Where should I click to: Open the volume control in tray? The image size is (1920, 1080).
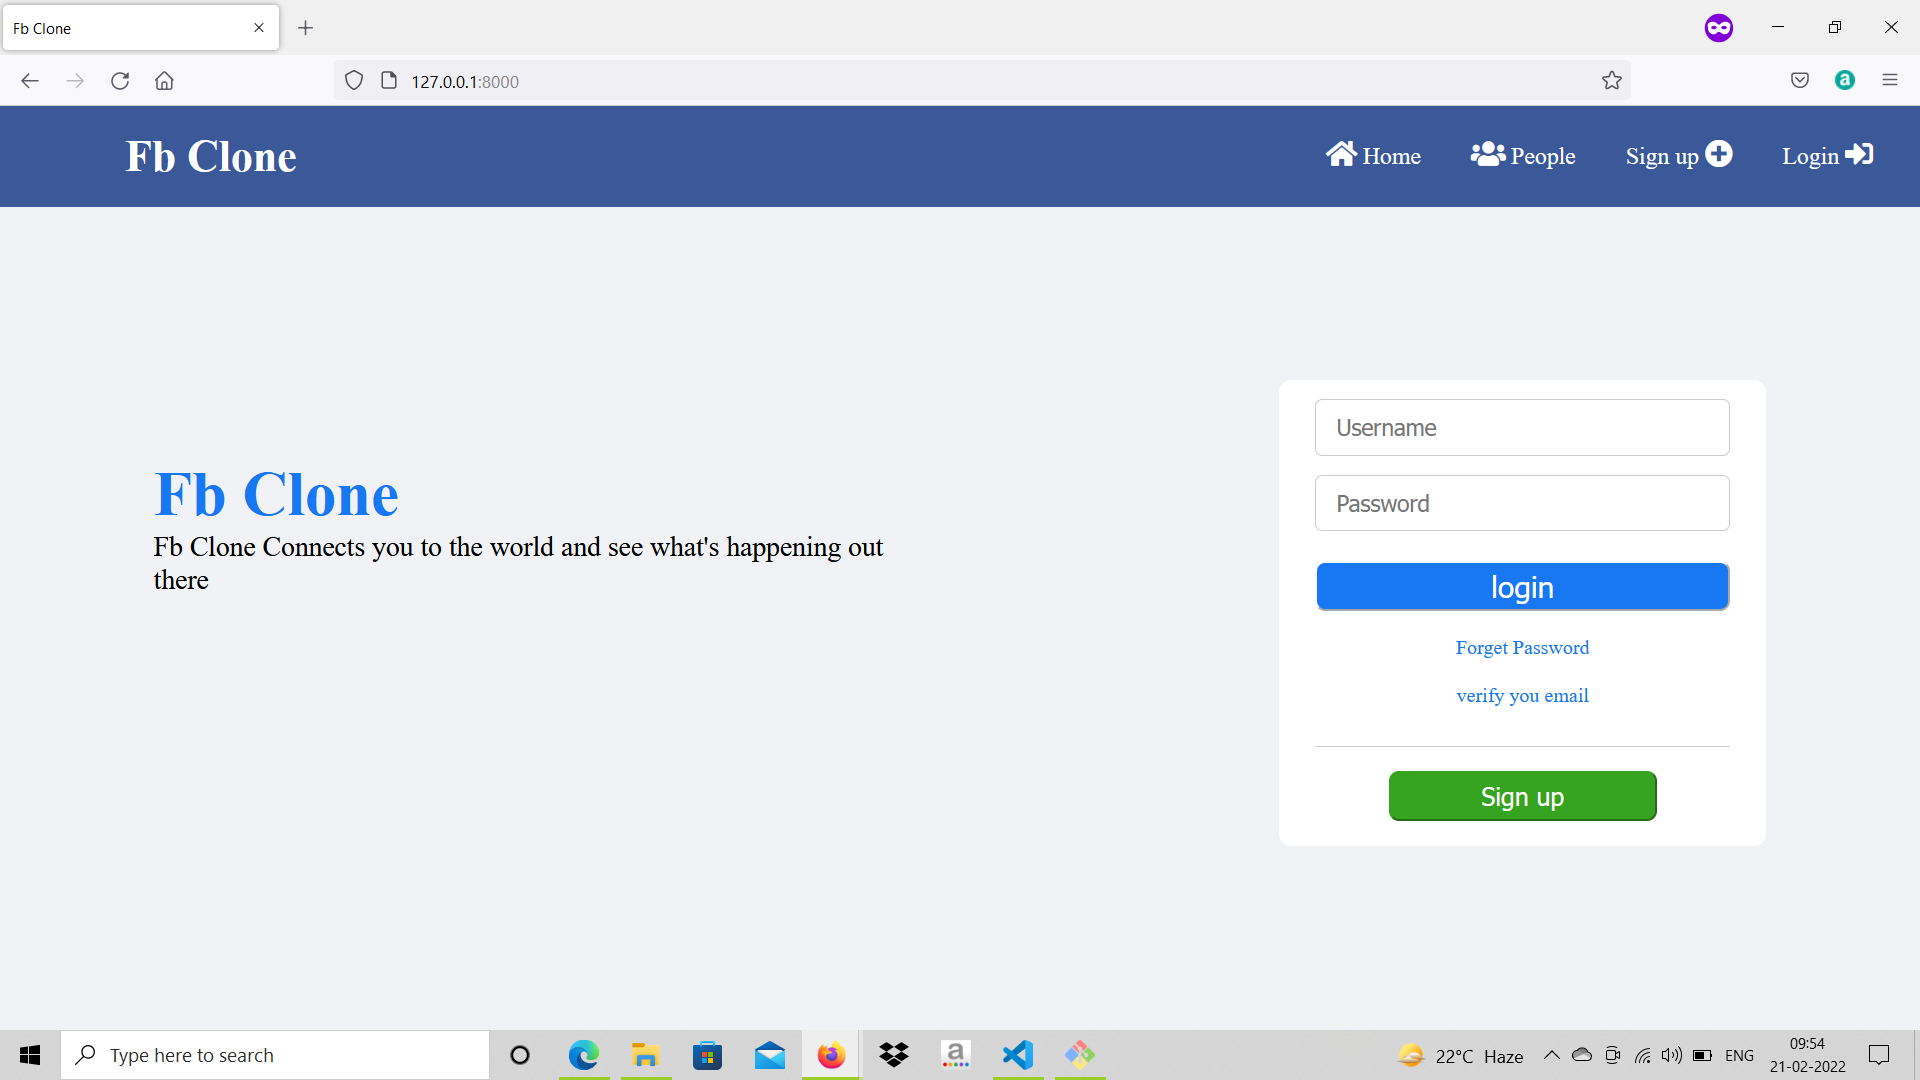tap(1672, 1055)
